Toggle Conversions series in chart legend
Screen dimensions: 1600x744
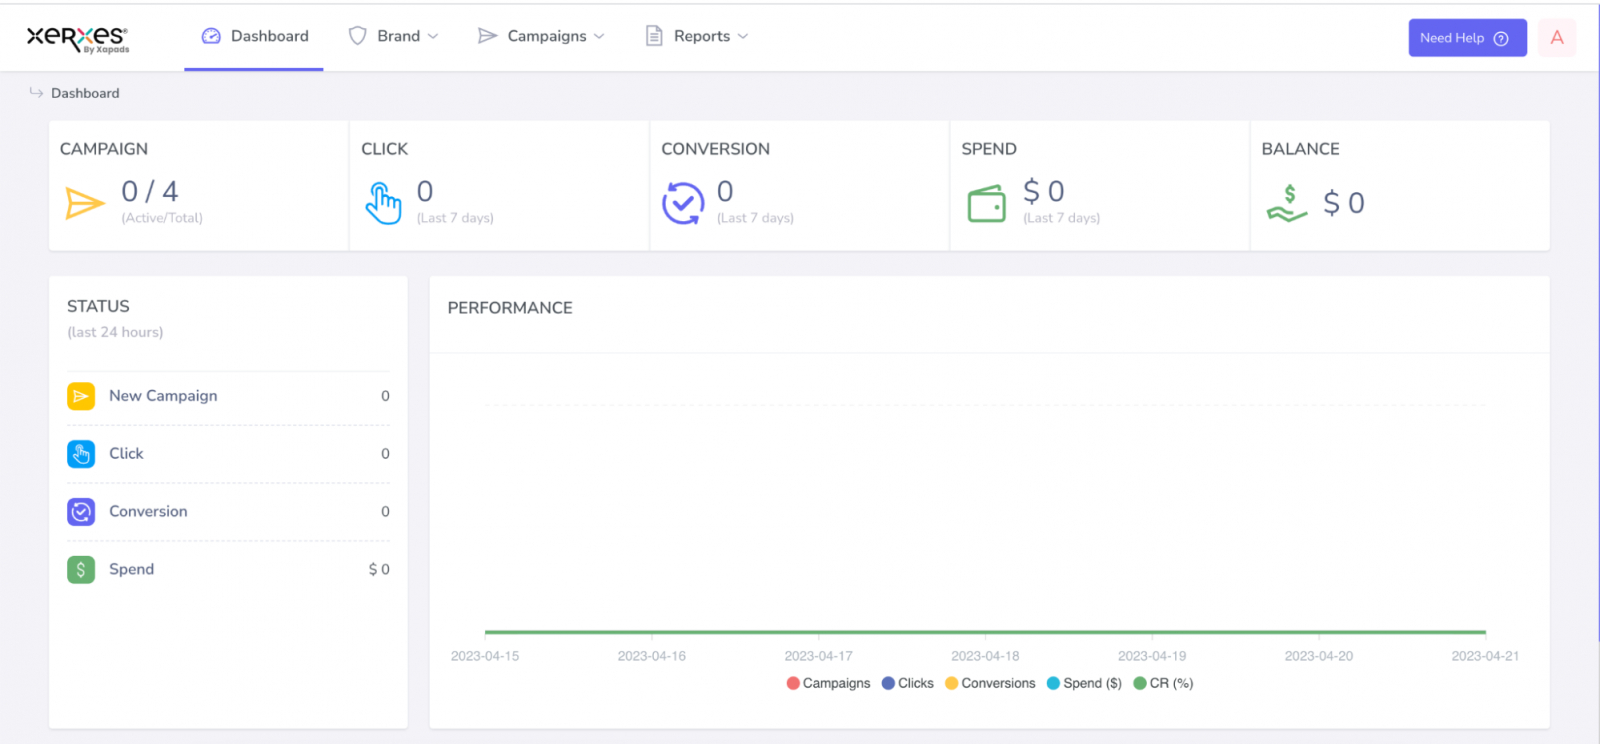click(990, 683)
